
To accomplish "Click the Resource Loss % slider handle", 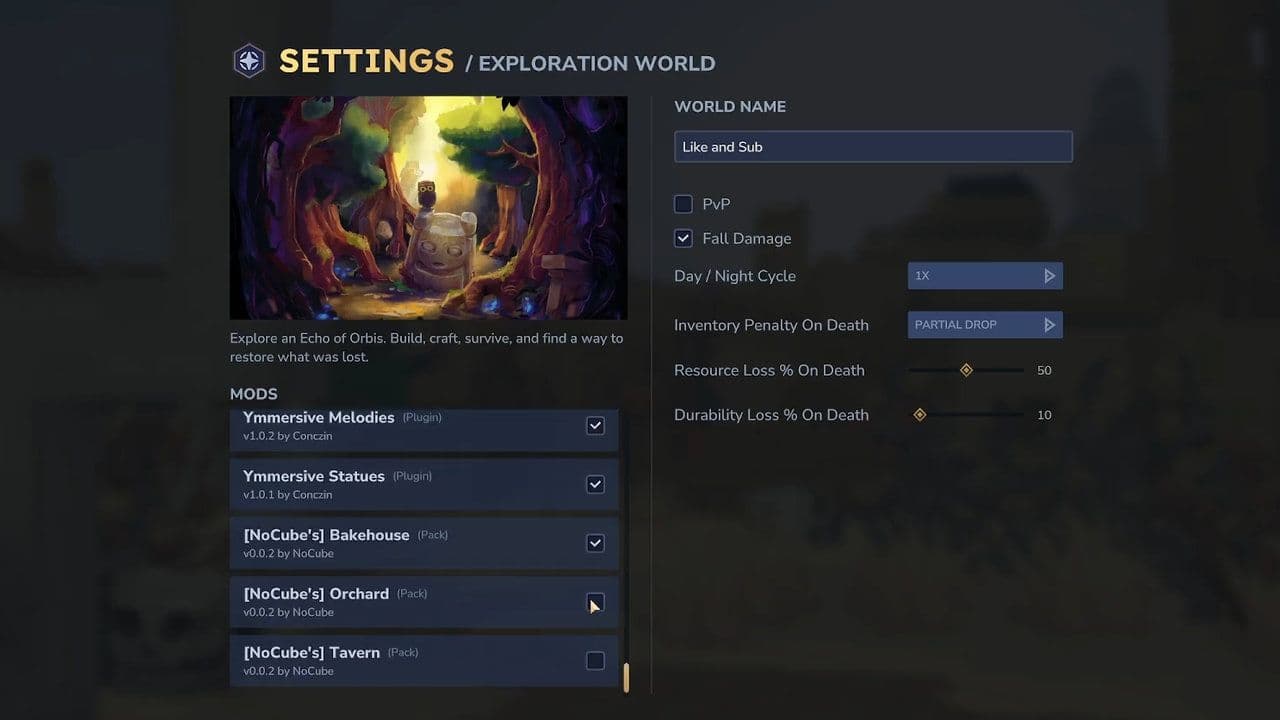I will point(966,370).
